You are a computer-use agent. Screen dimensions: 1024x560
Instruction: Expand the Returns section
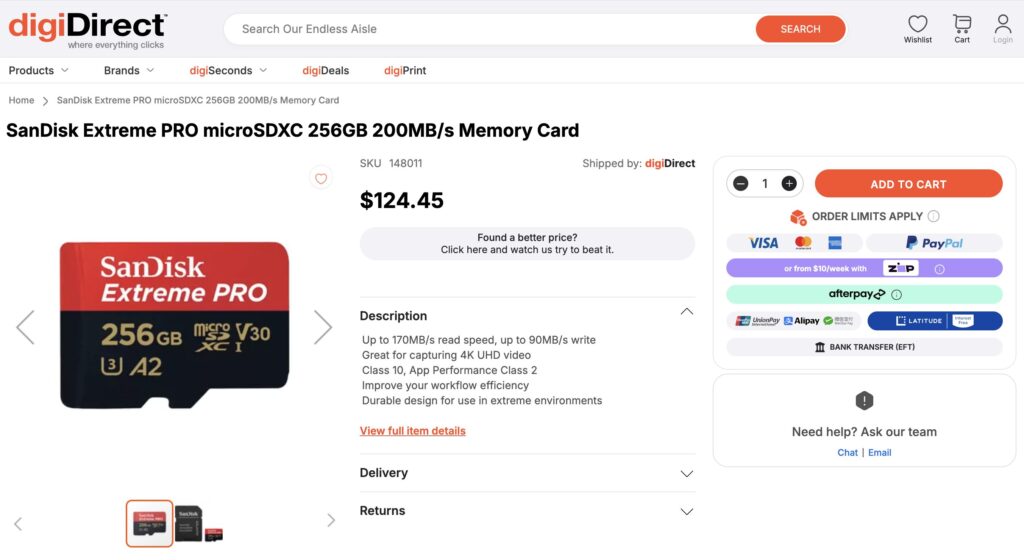(x=686, y=511)
